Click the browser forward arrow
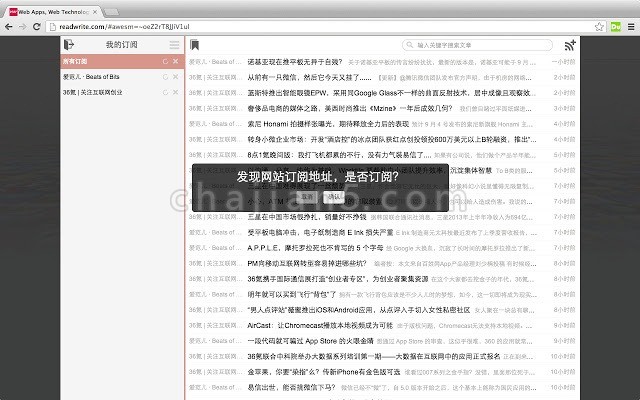Viewport: 640px width, 400px height. [22, 27]
